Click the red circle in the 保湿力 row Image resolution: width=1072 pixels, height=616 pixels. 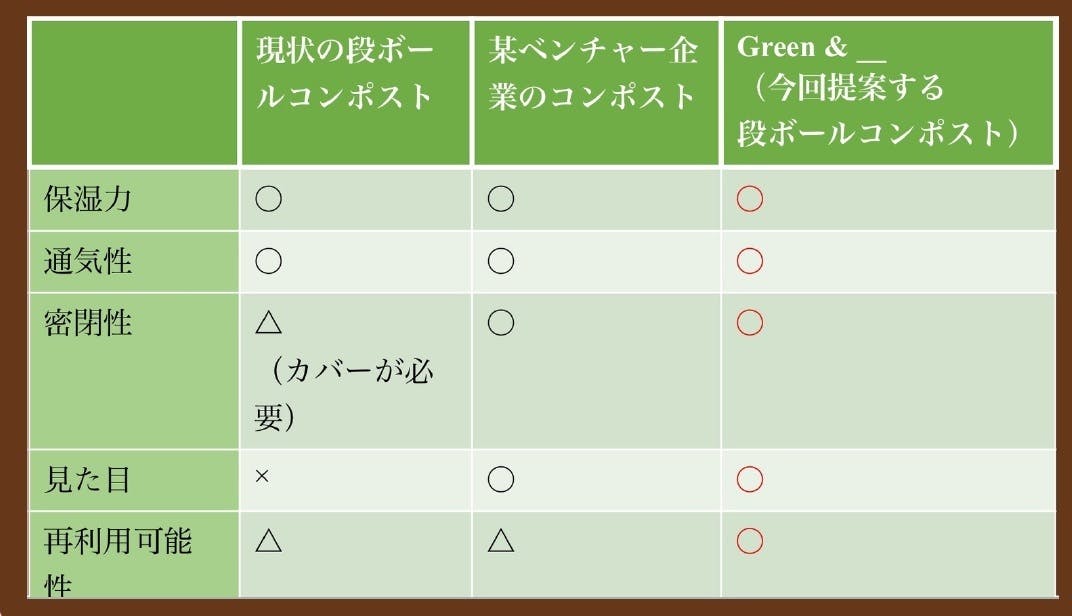(x=749, y=199)
